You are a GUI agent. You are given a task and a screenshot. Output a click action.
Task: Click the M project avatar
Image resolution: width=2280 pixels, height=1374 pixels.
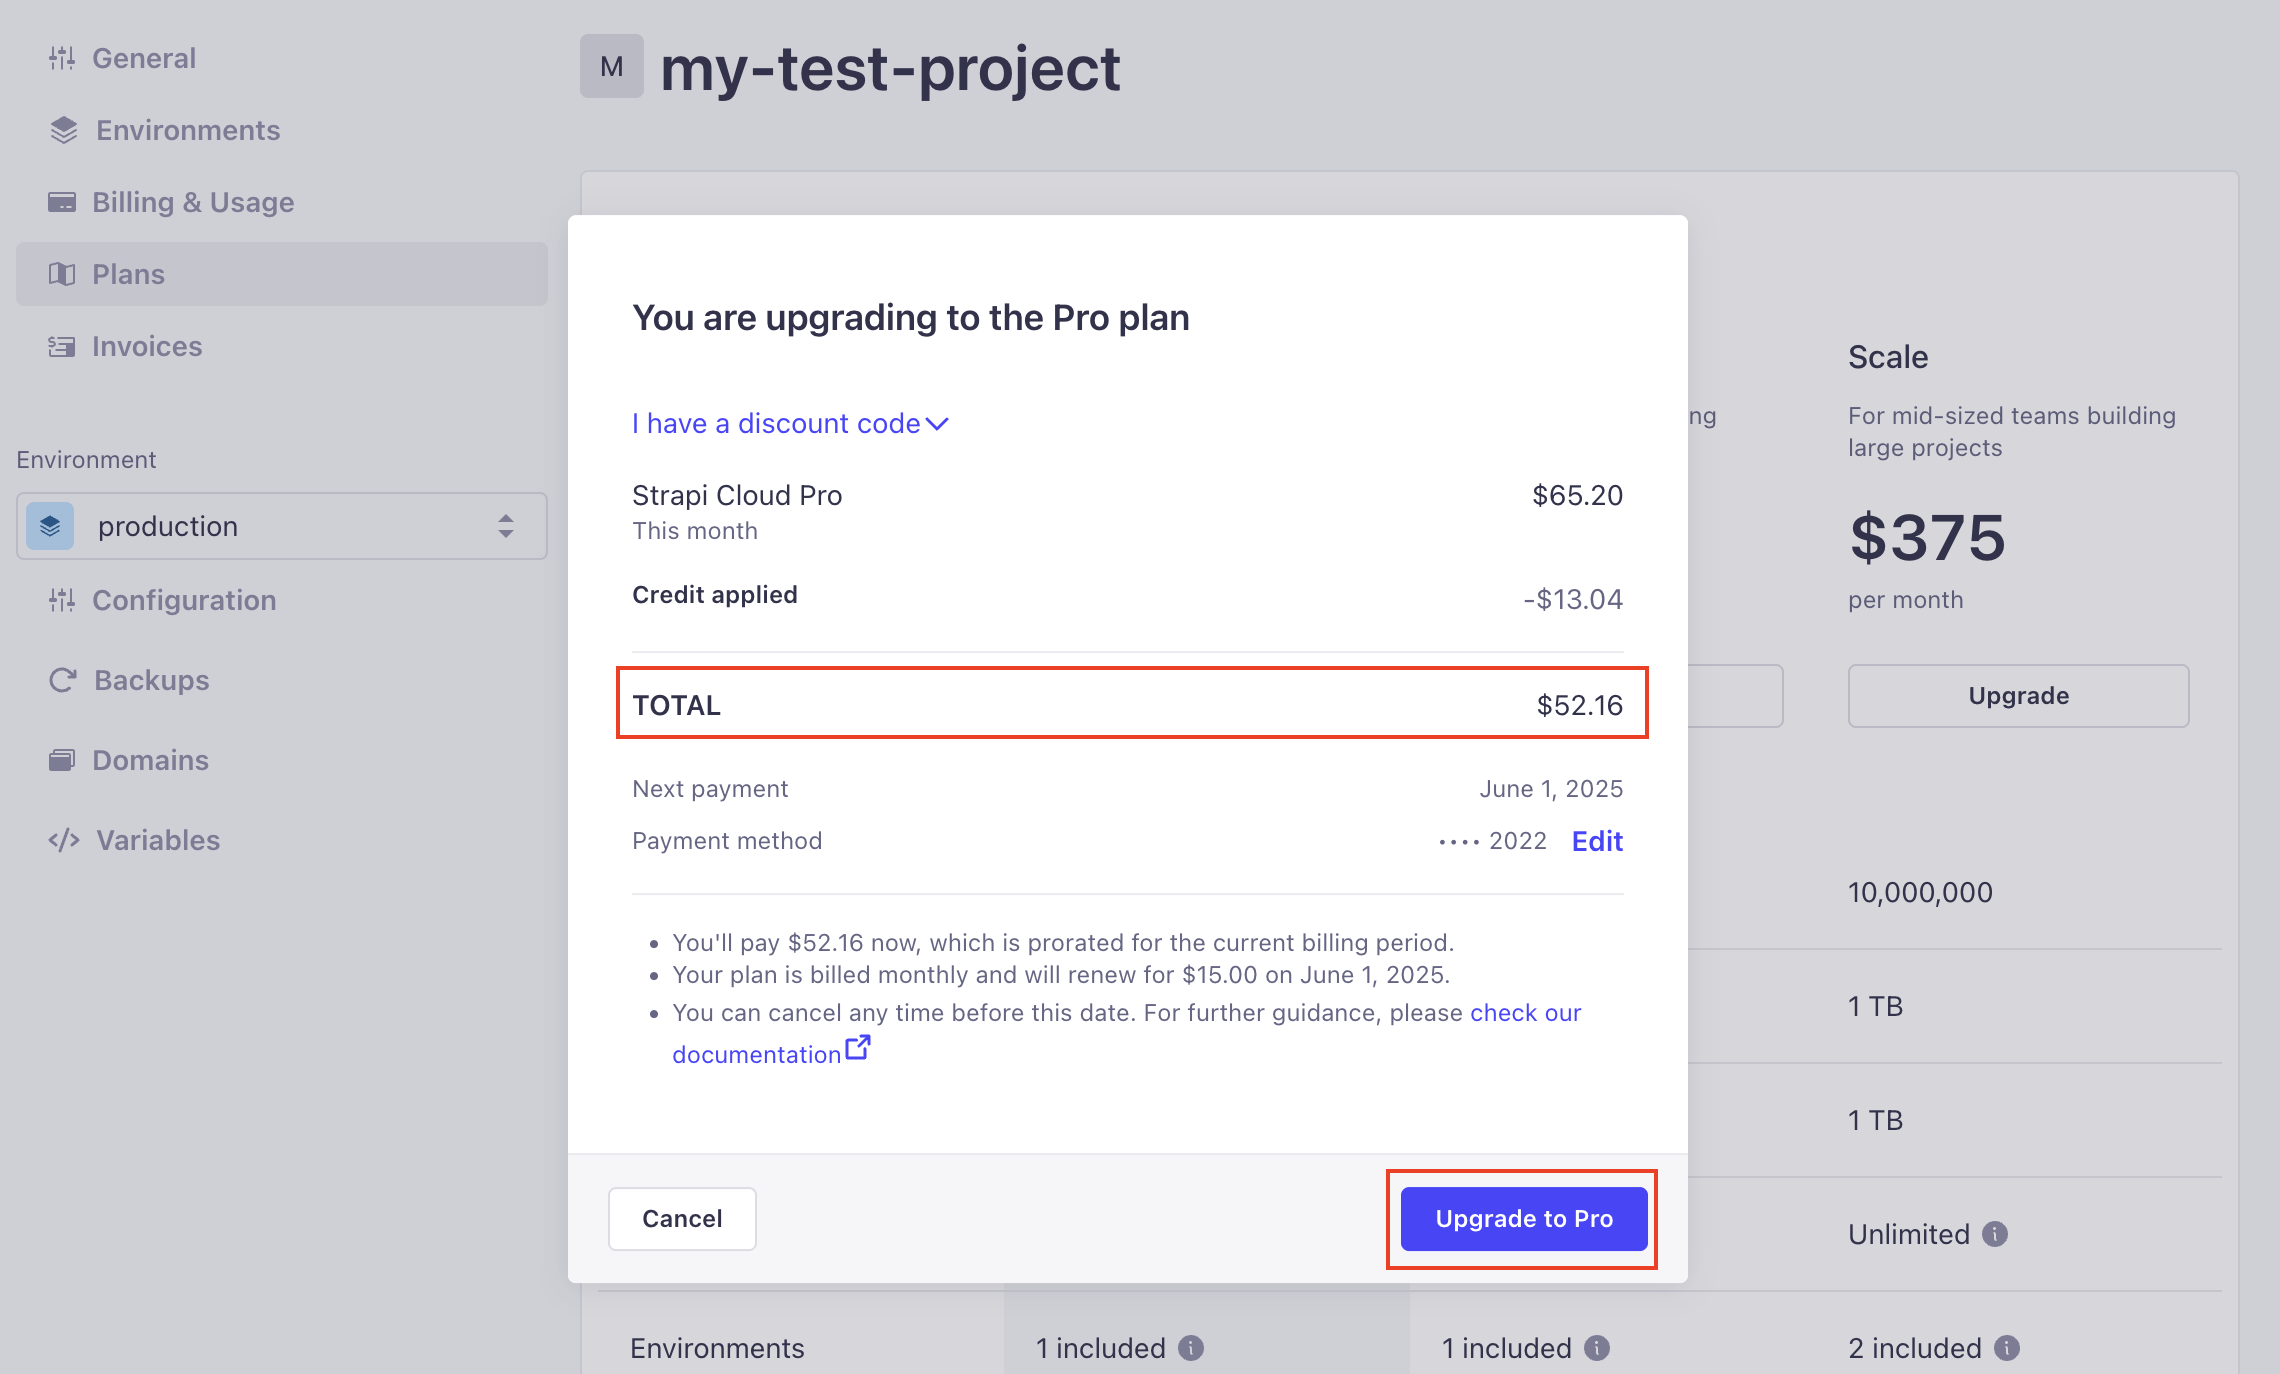coord(612,67)
